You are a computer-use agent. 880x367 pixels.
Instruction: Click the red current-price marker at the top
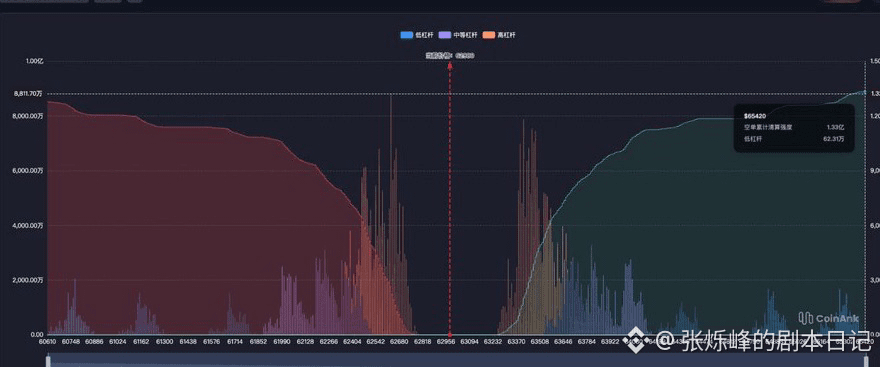click(450, 66)
